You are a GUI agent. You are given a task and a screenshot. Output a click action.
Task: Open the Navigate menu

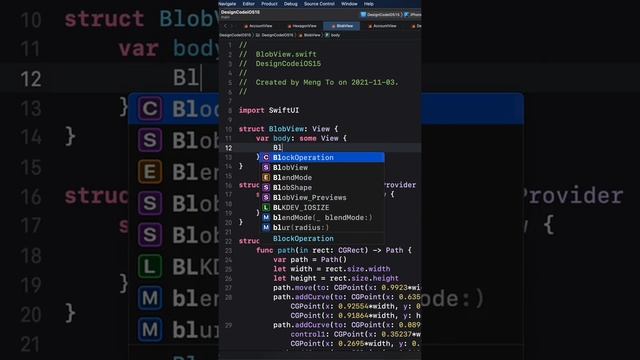227,4
